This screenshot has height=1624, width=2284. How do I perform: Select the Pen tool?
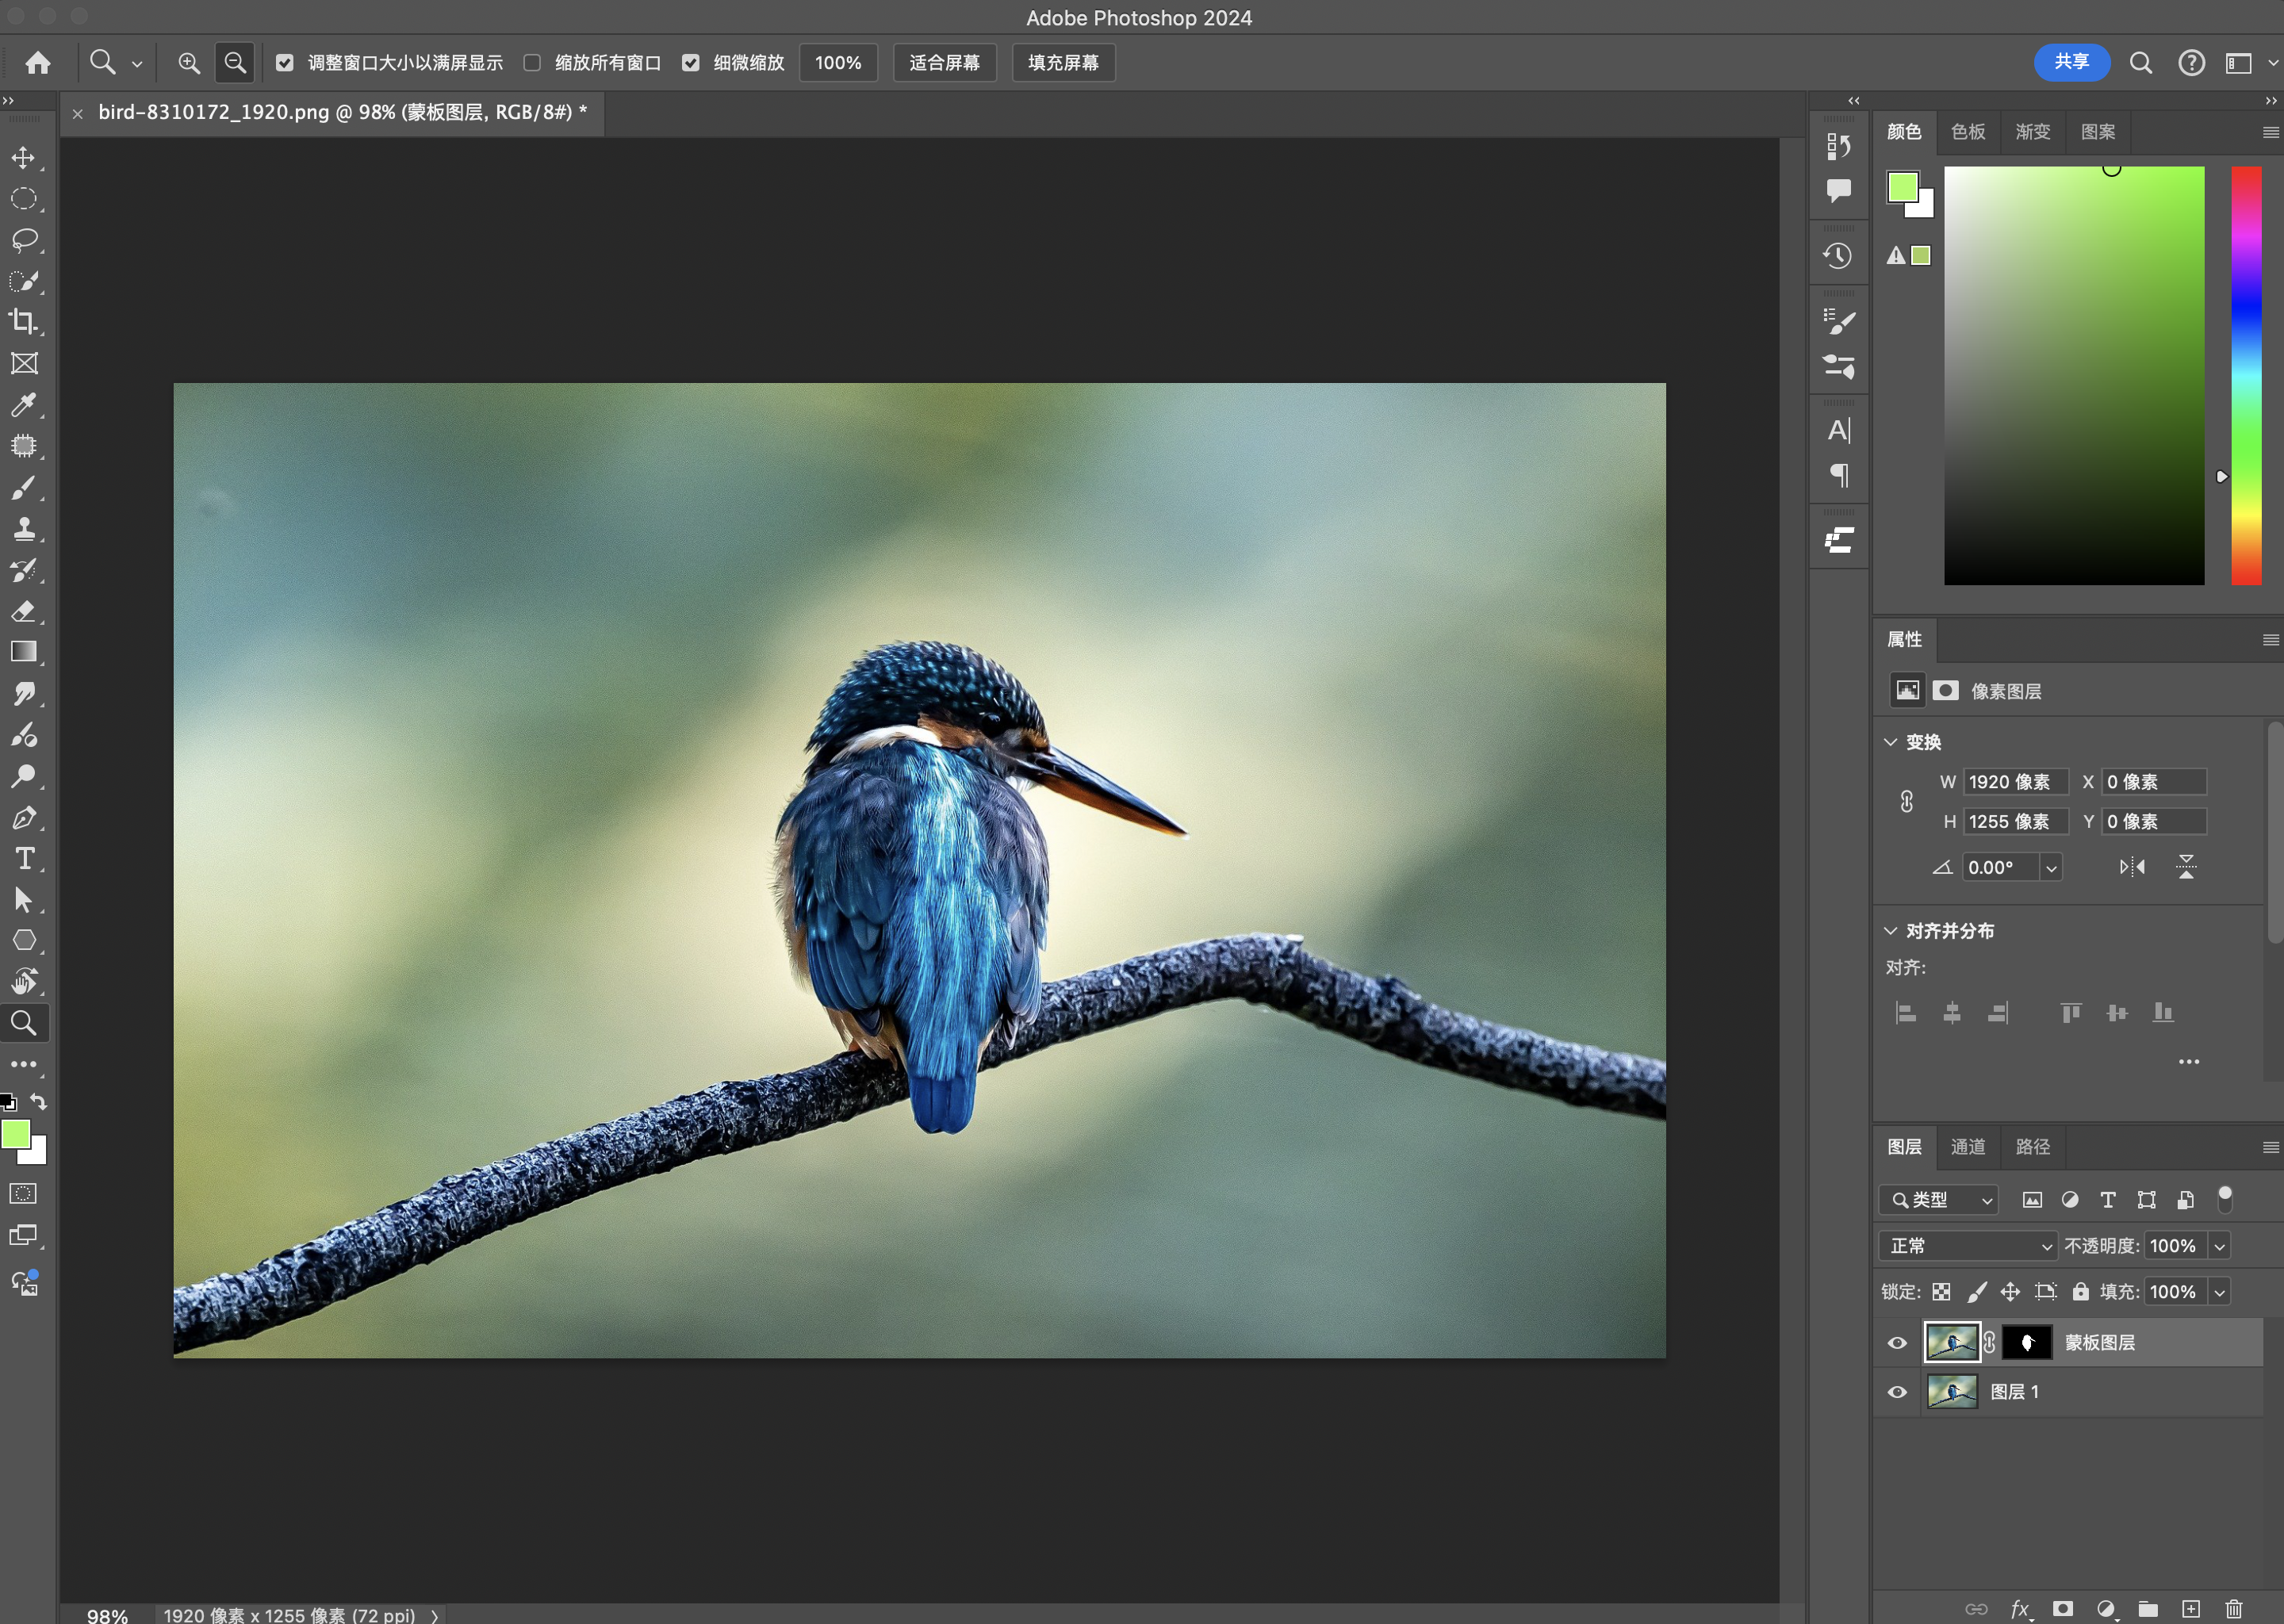pyautogui.click(x=24, y=817)
